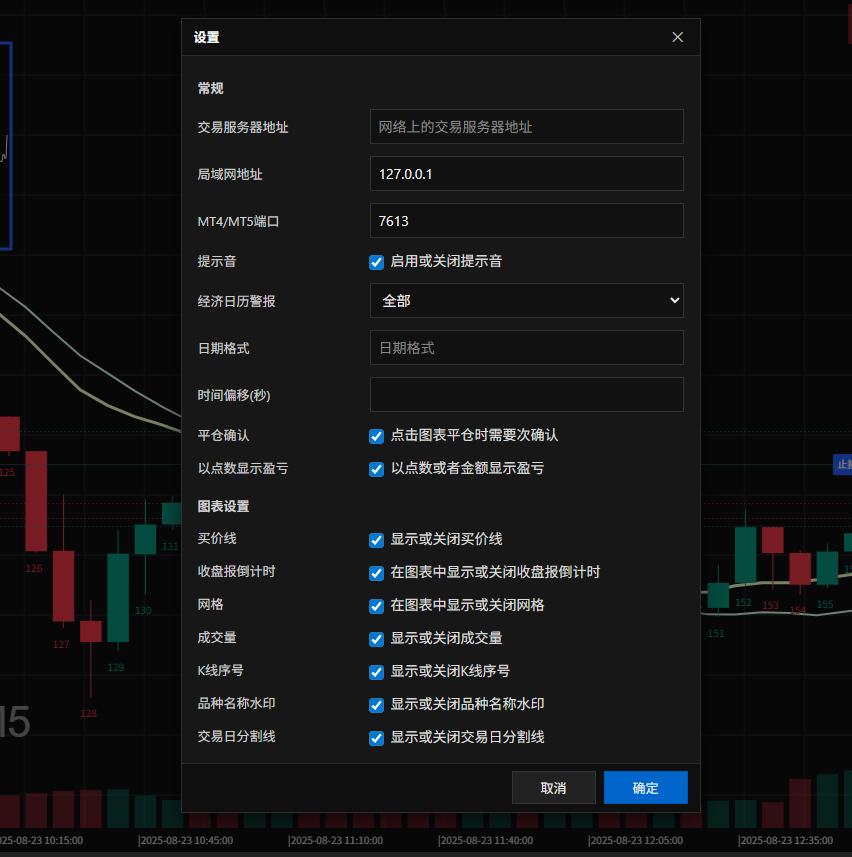The width and height of the screenshot is (852, 857).
Task: Click the 确定 button
Action: point(645,788)
